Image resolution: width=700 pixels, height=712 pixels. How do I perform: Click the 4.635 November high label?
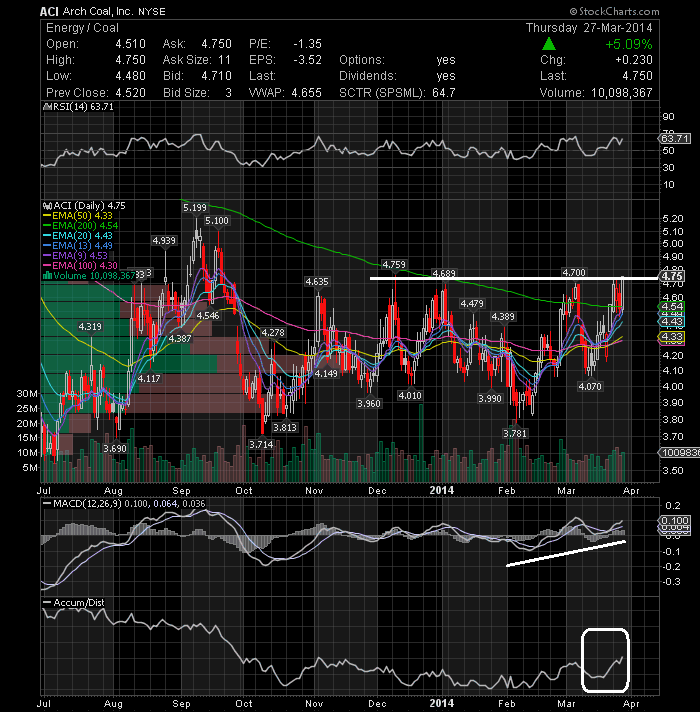point(316,282)
